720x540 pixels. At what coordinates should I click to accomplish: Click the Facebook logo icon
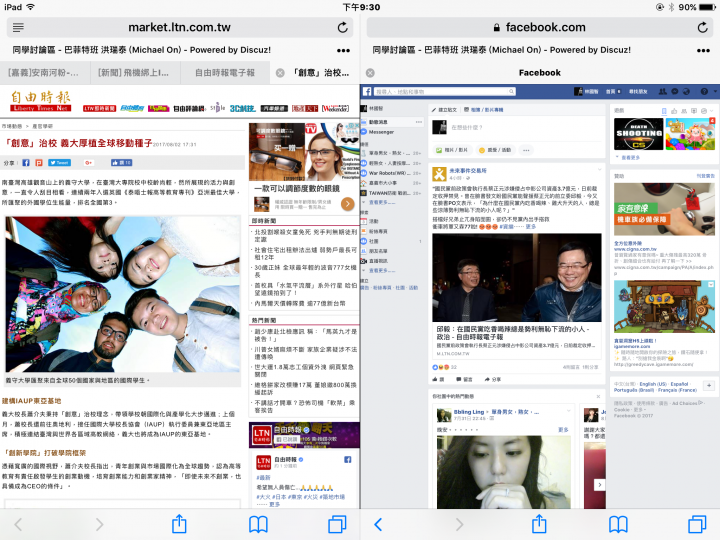pos(367,91)
